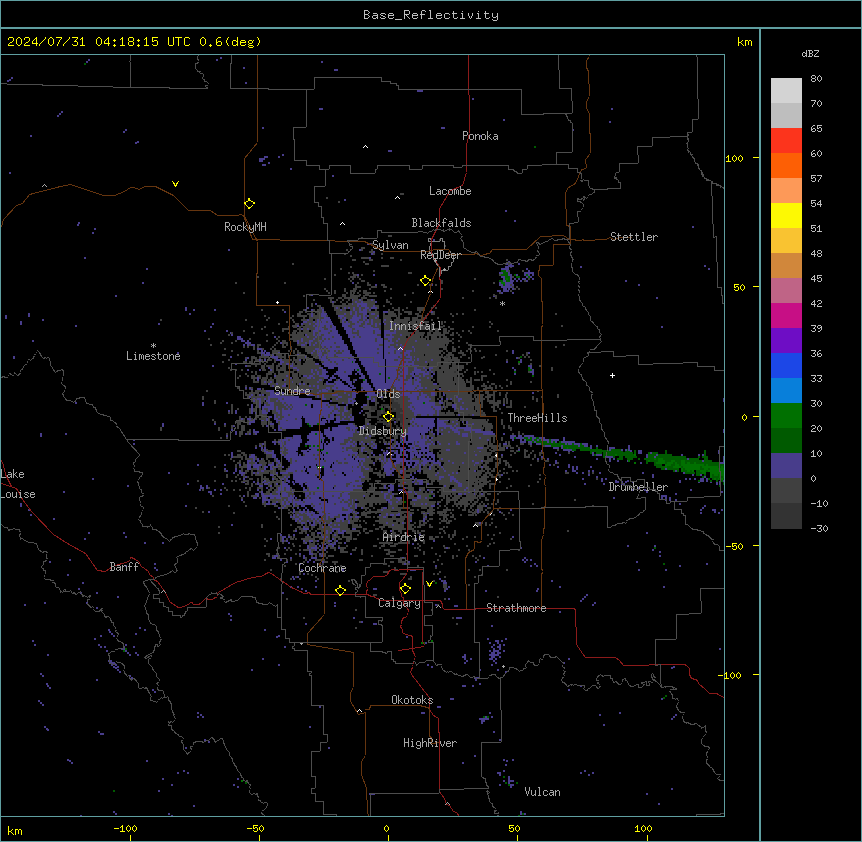Click the Banff city label
Screen dimensions: 862x842
124,567
